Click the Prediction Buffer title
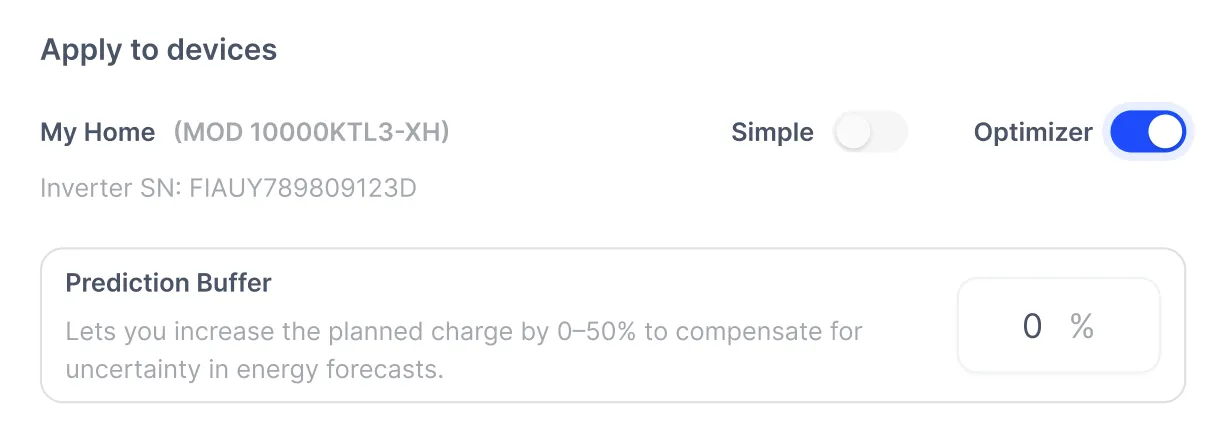The width and height of the screenshot is (1229, 427). click(x=168, y=283)
